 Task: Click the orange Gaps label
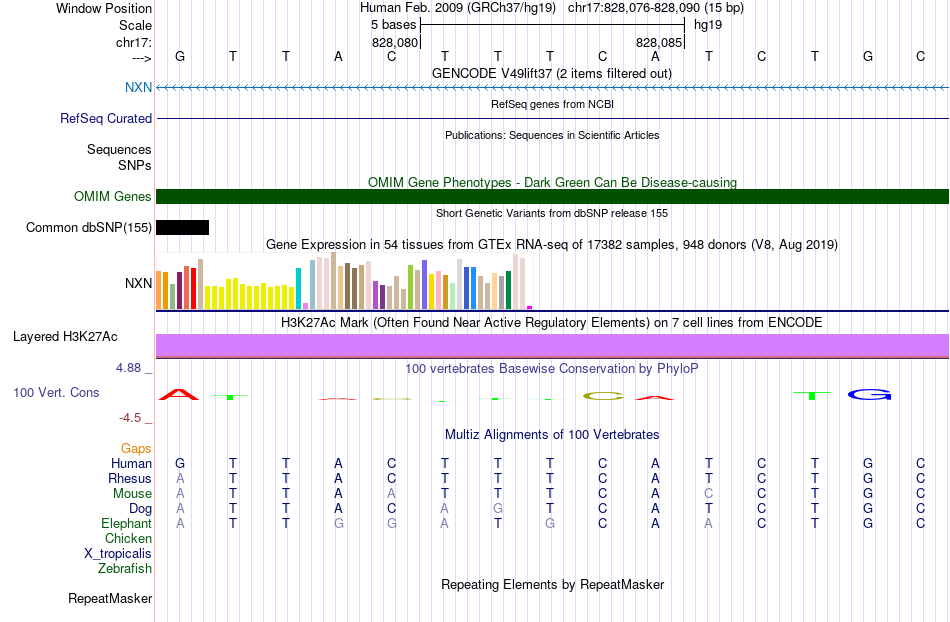(x=136, y=449)
